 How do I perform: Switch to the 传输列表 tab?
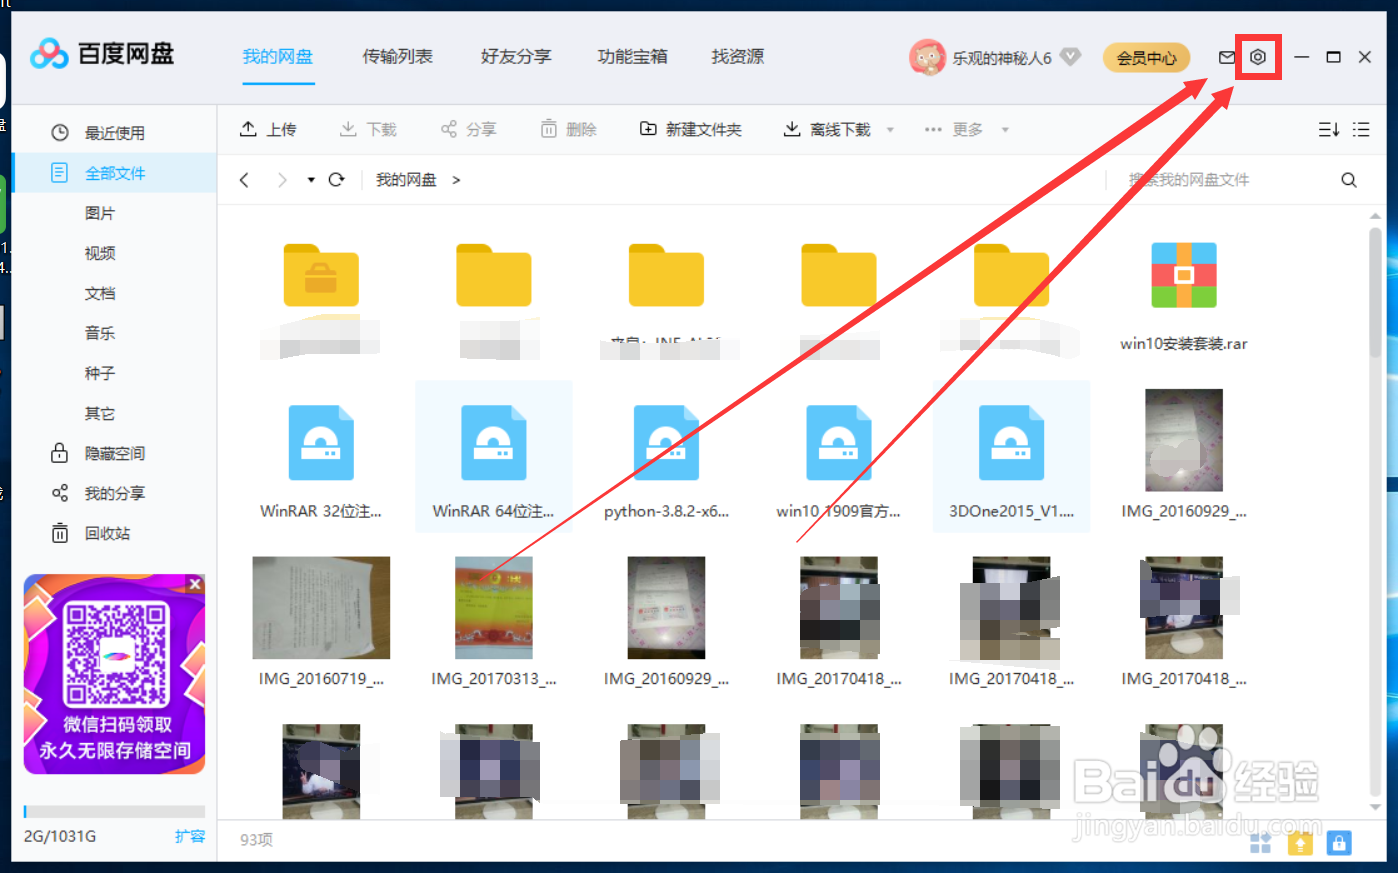[397, 57]
